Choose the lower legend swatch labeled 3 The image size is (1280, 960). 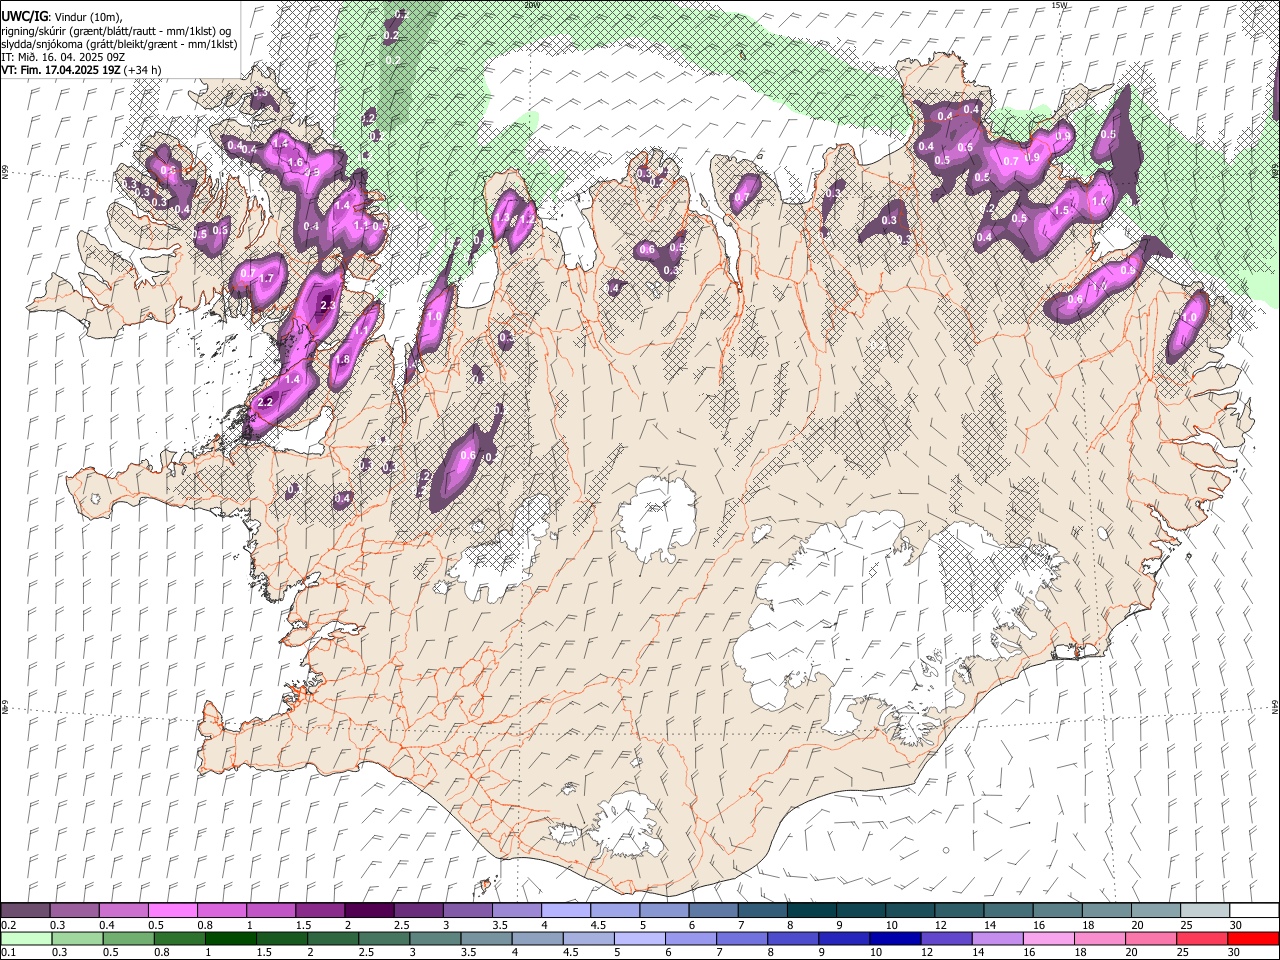(x=435, y=938)
